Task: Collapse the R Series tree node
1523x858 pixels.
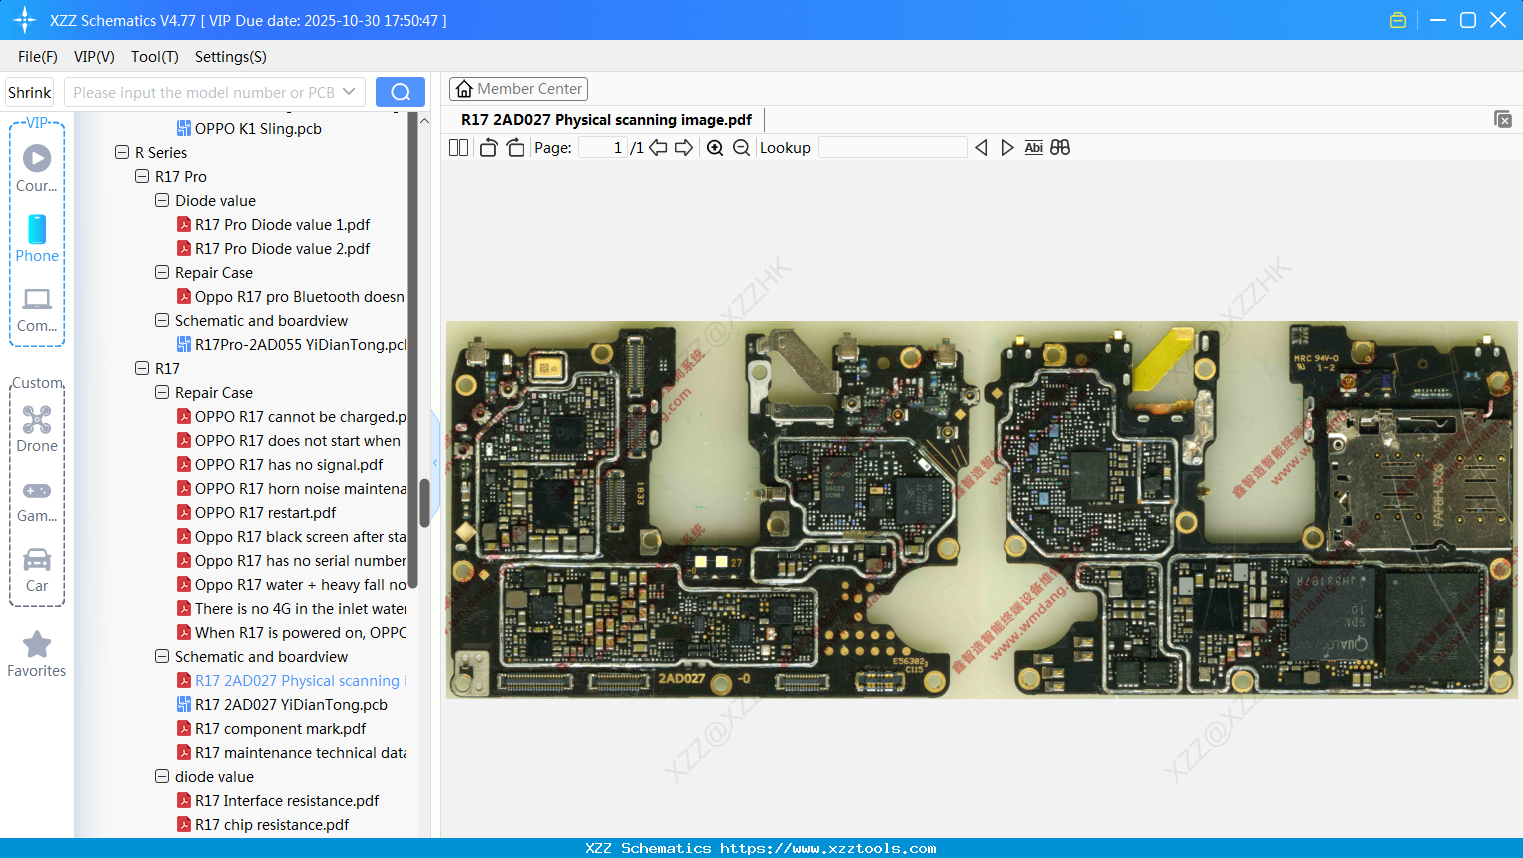Action: click(122, 152)
